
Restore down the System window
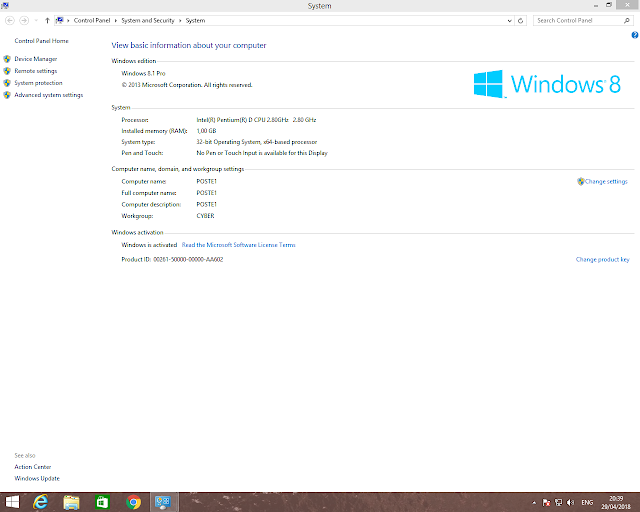coord(609,5)
